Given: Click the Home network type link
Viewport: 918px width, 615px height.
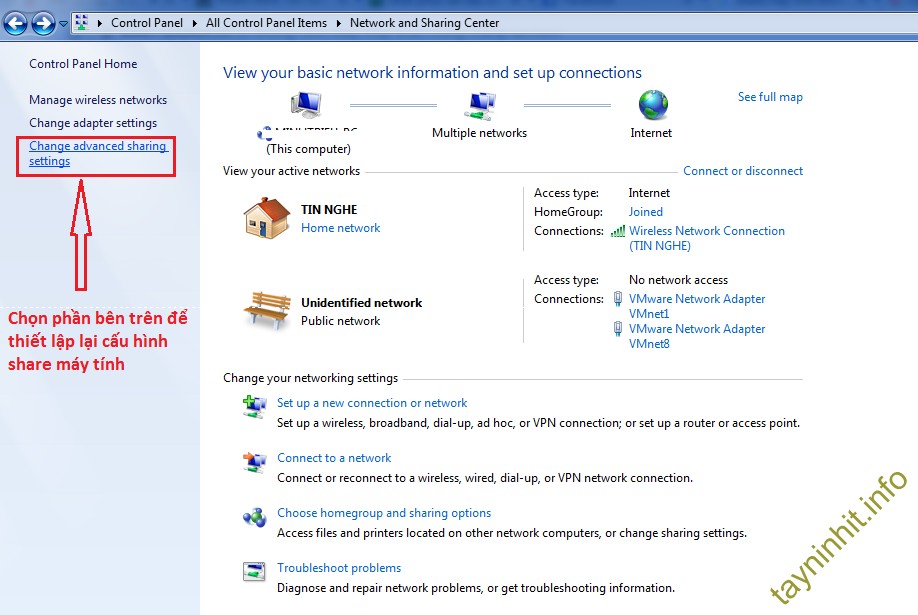Looking at the screenshot, I should point(340,228).
